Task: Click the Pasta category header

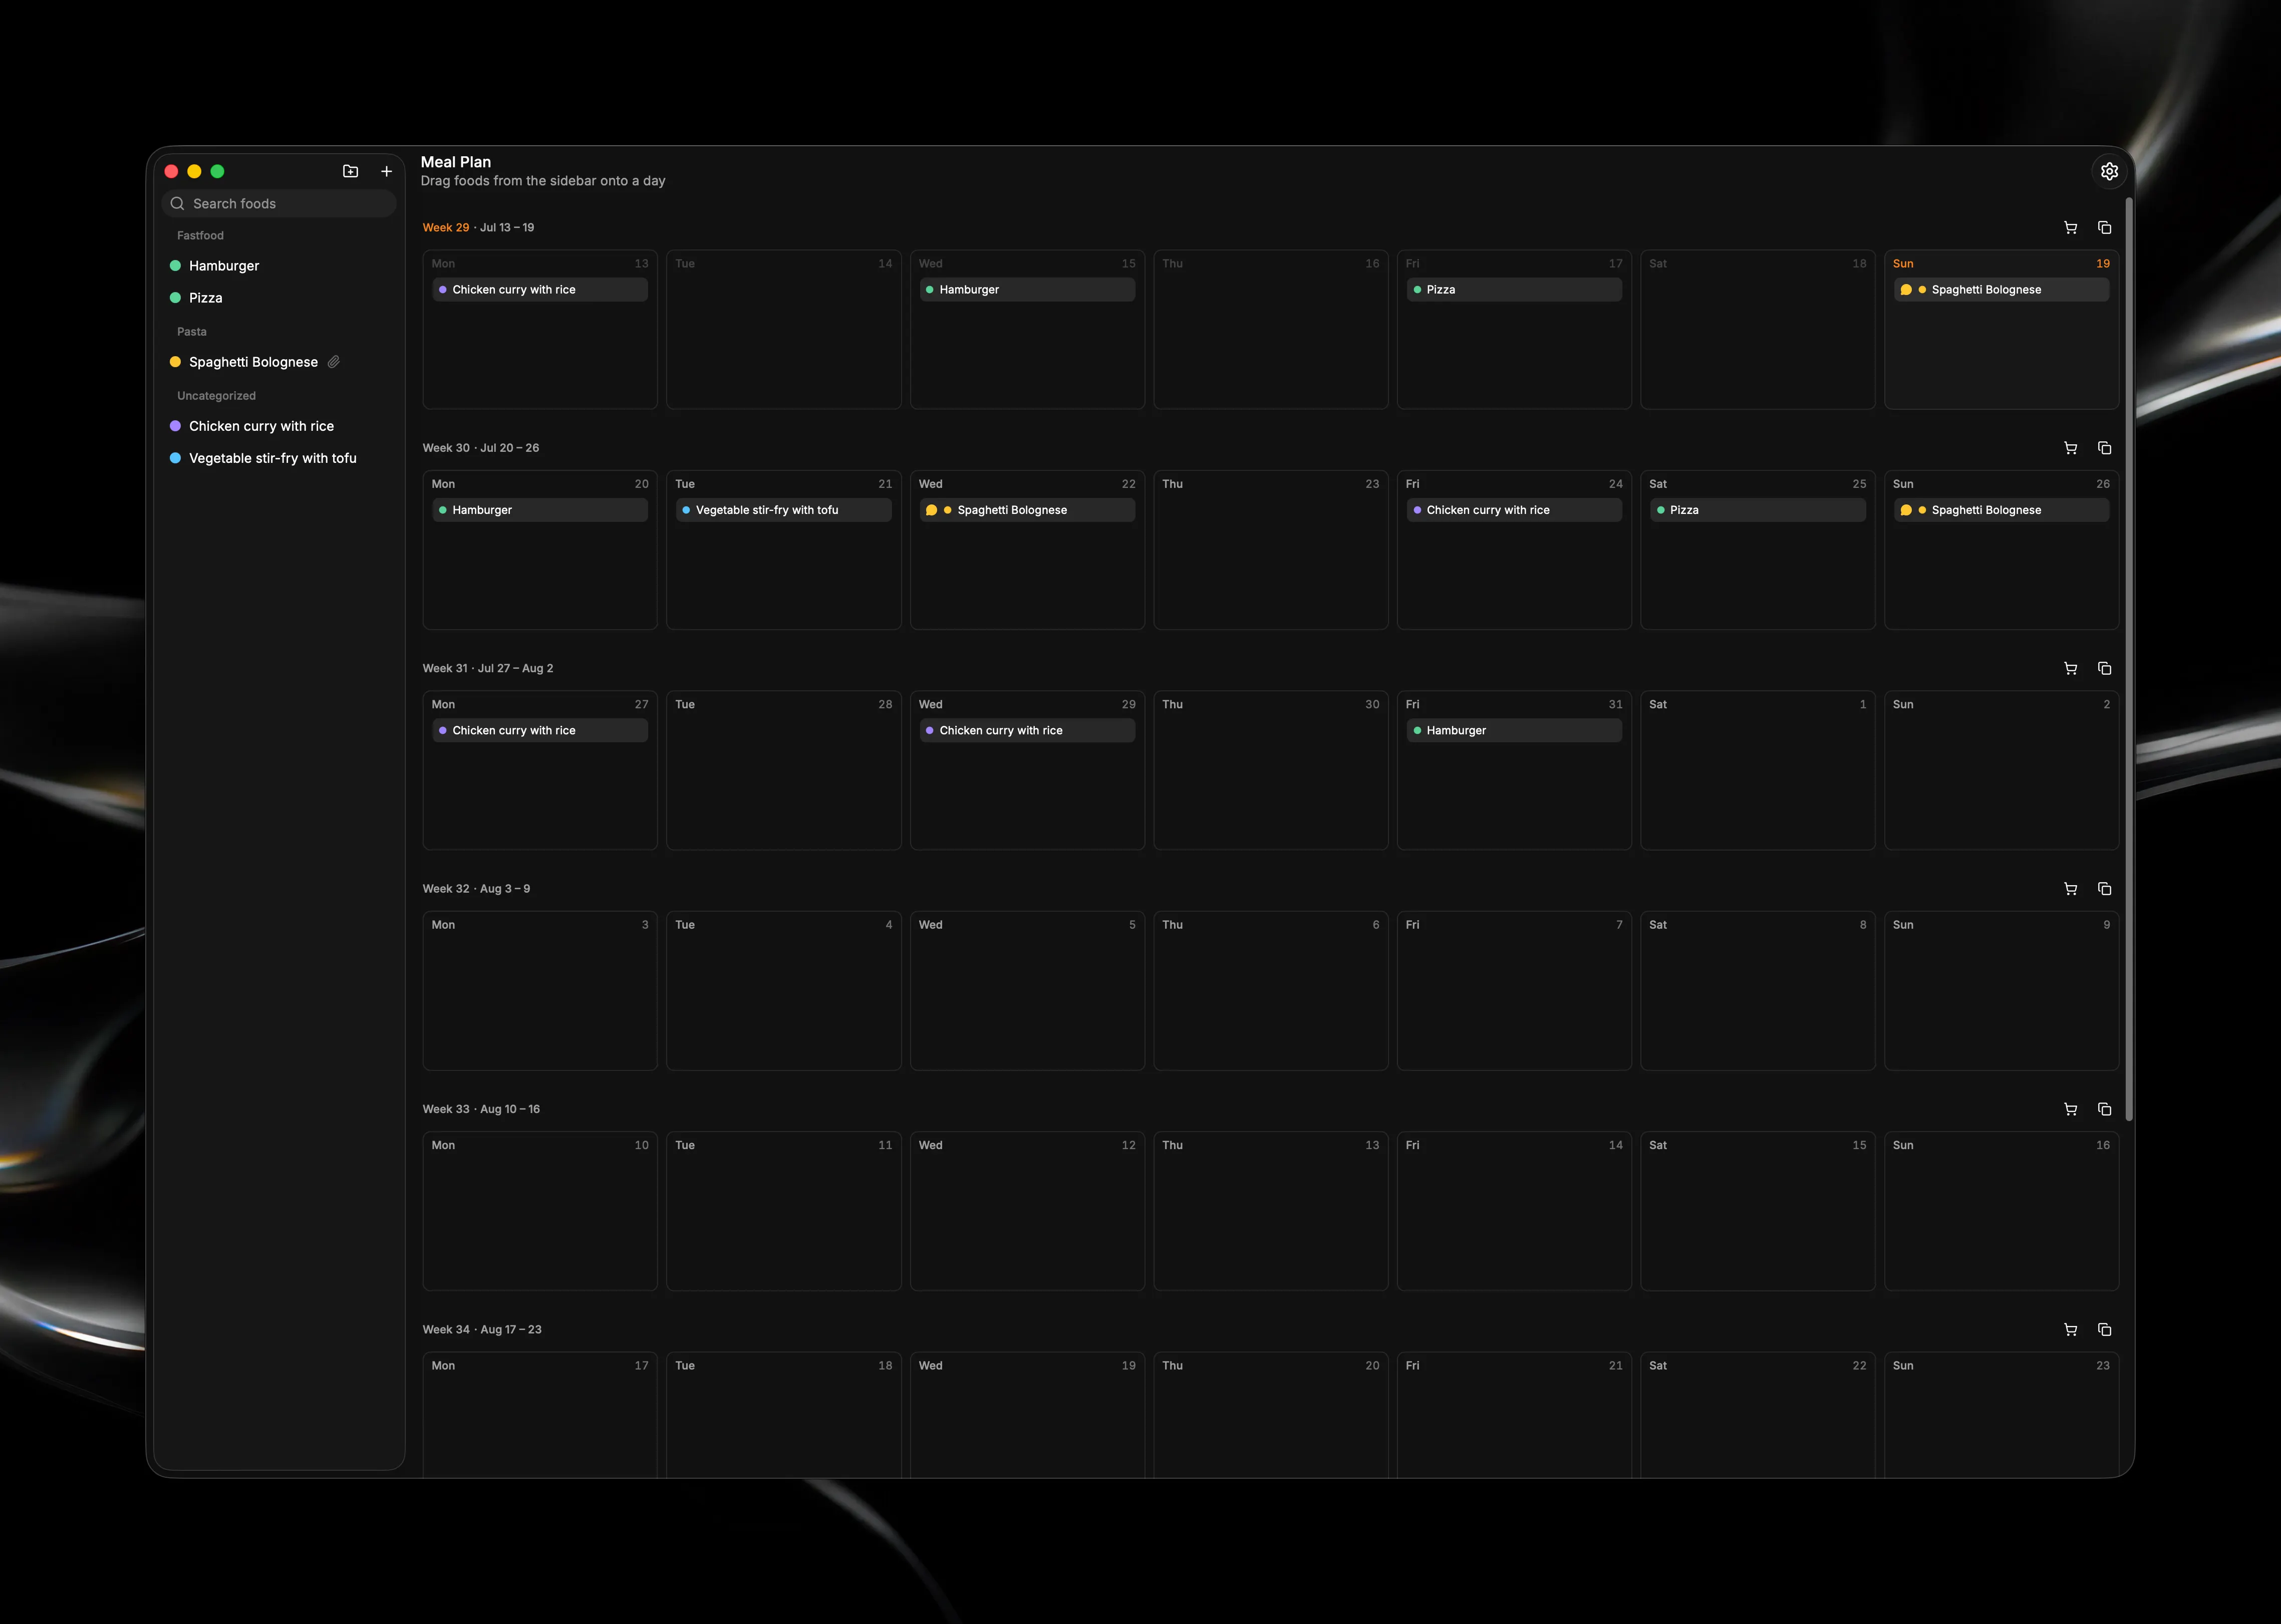Action: 192,332
